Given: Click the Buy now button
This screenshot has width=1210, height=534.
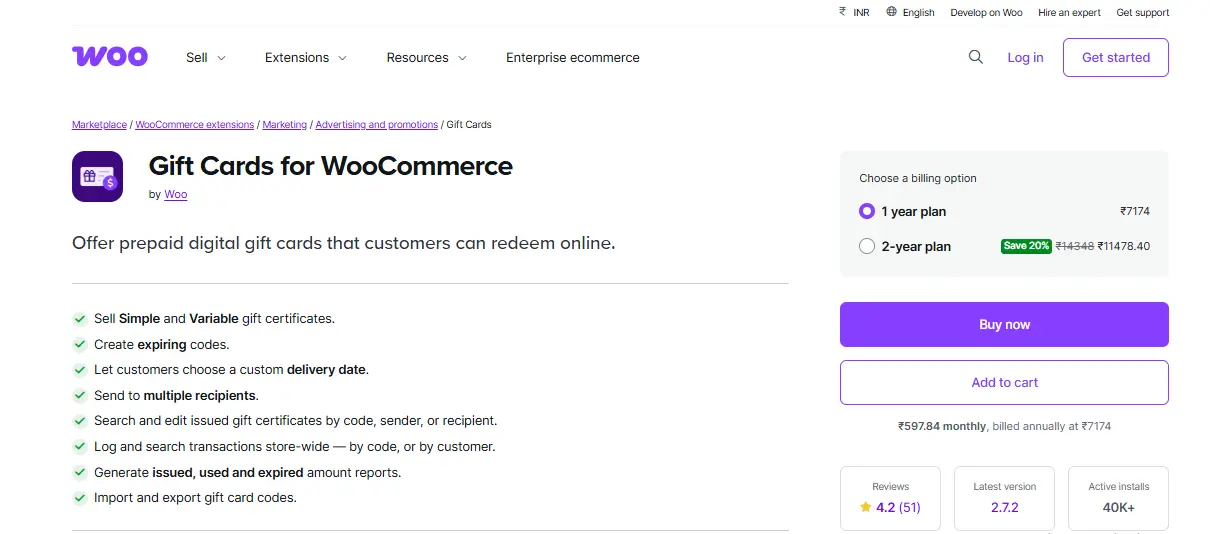Looking at the screenshot, I should tap(1004, 324).
